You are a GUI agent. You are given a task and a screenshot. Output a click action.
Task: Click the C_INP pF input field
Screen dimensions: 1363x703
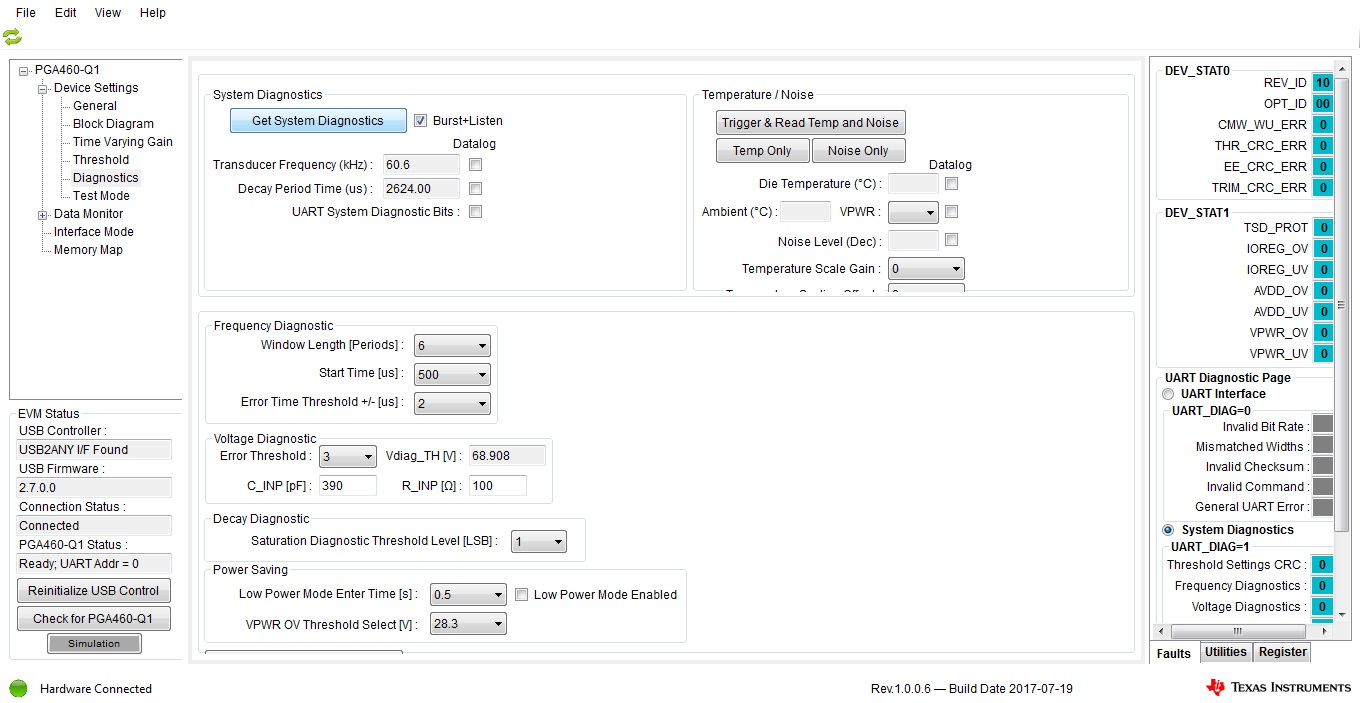coord(348,486)
